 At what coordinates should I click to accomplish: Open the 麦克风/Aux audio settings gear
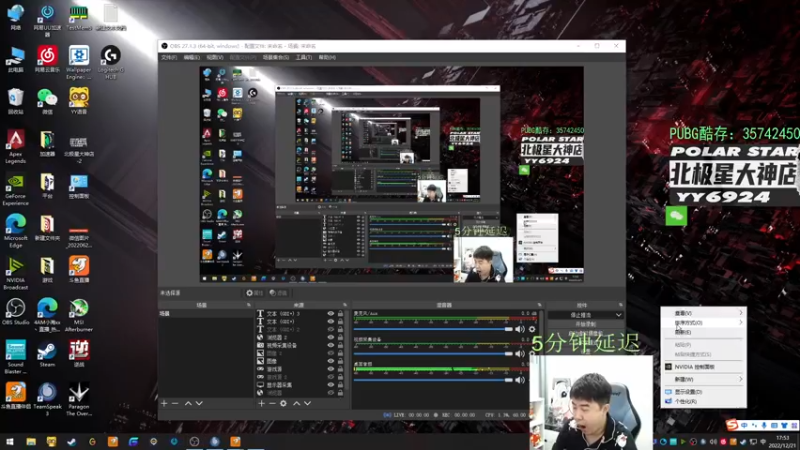[532, 329]
